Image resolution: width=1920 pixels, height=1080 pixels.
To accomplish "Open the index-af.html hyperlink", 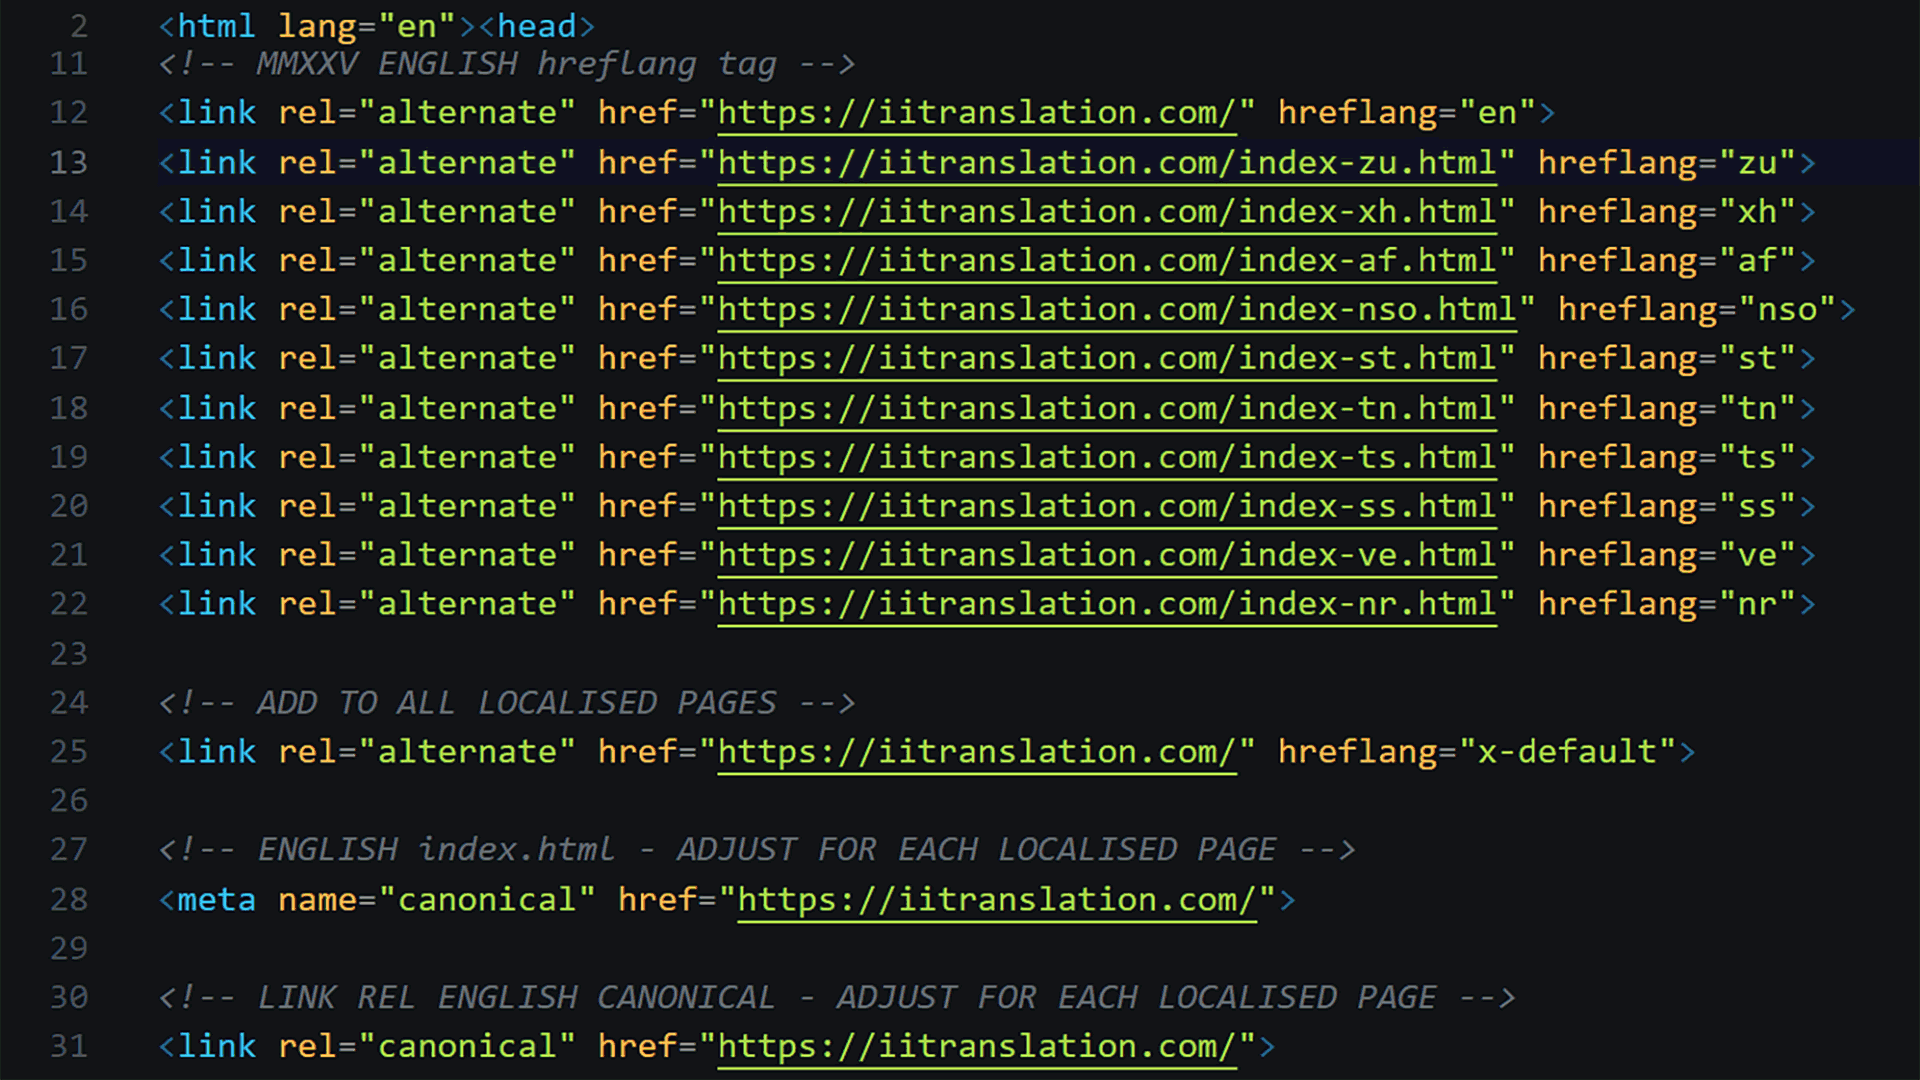I will pos(1106,261).
